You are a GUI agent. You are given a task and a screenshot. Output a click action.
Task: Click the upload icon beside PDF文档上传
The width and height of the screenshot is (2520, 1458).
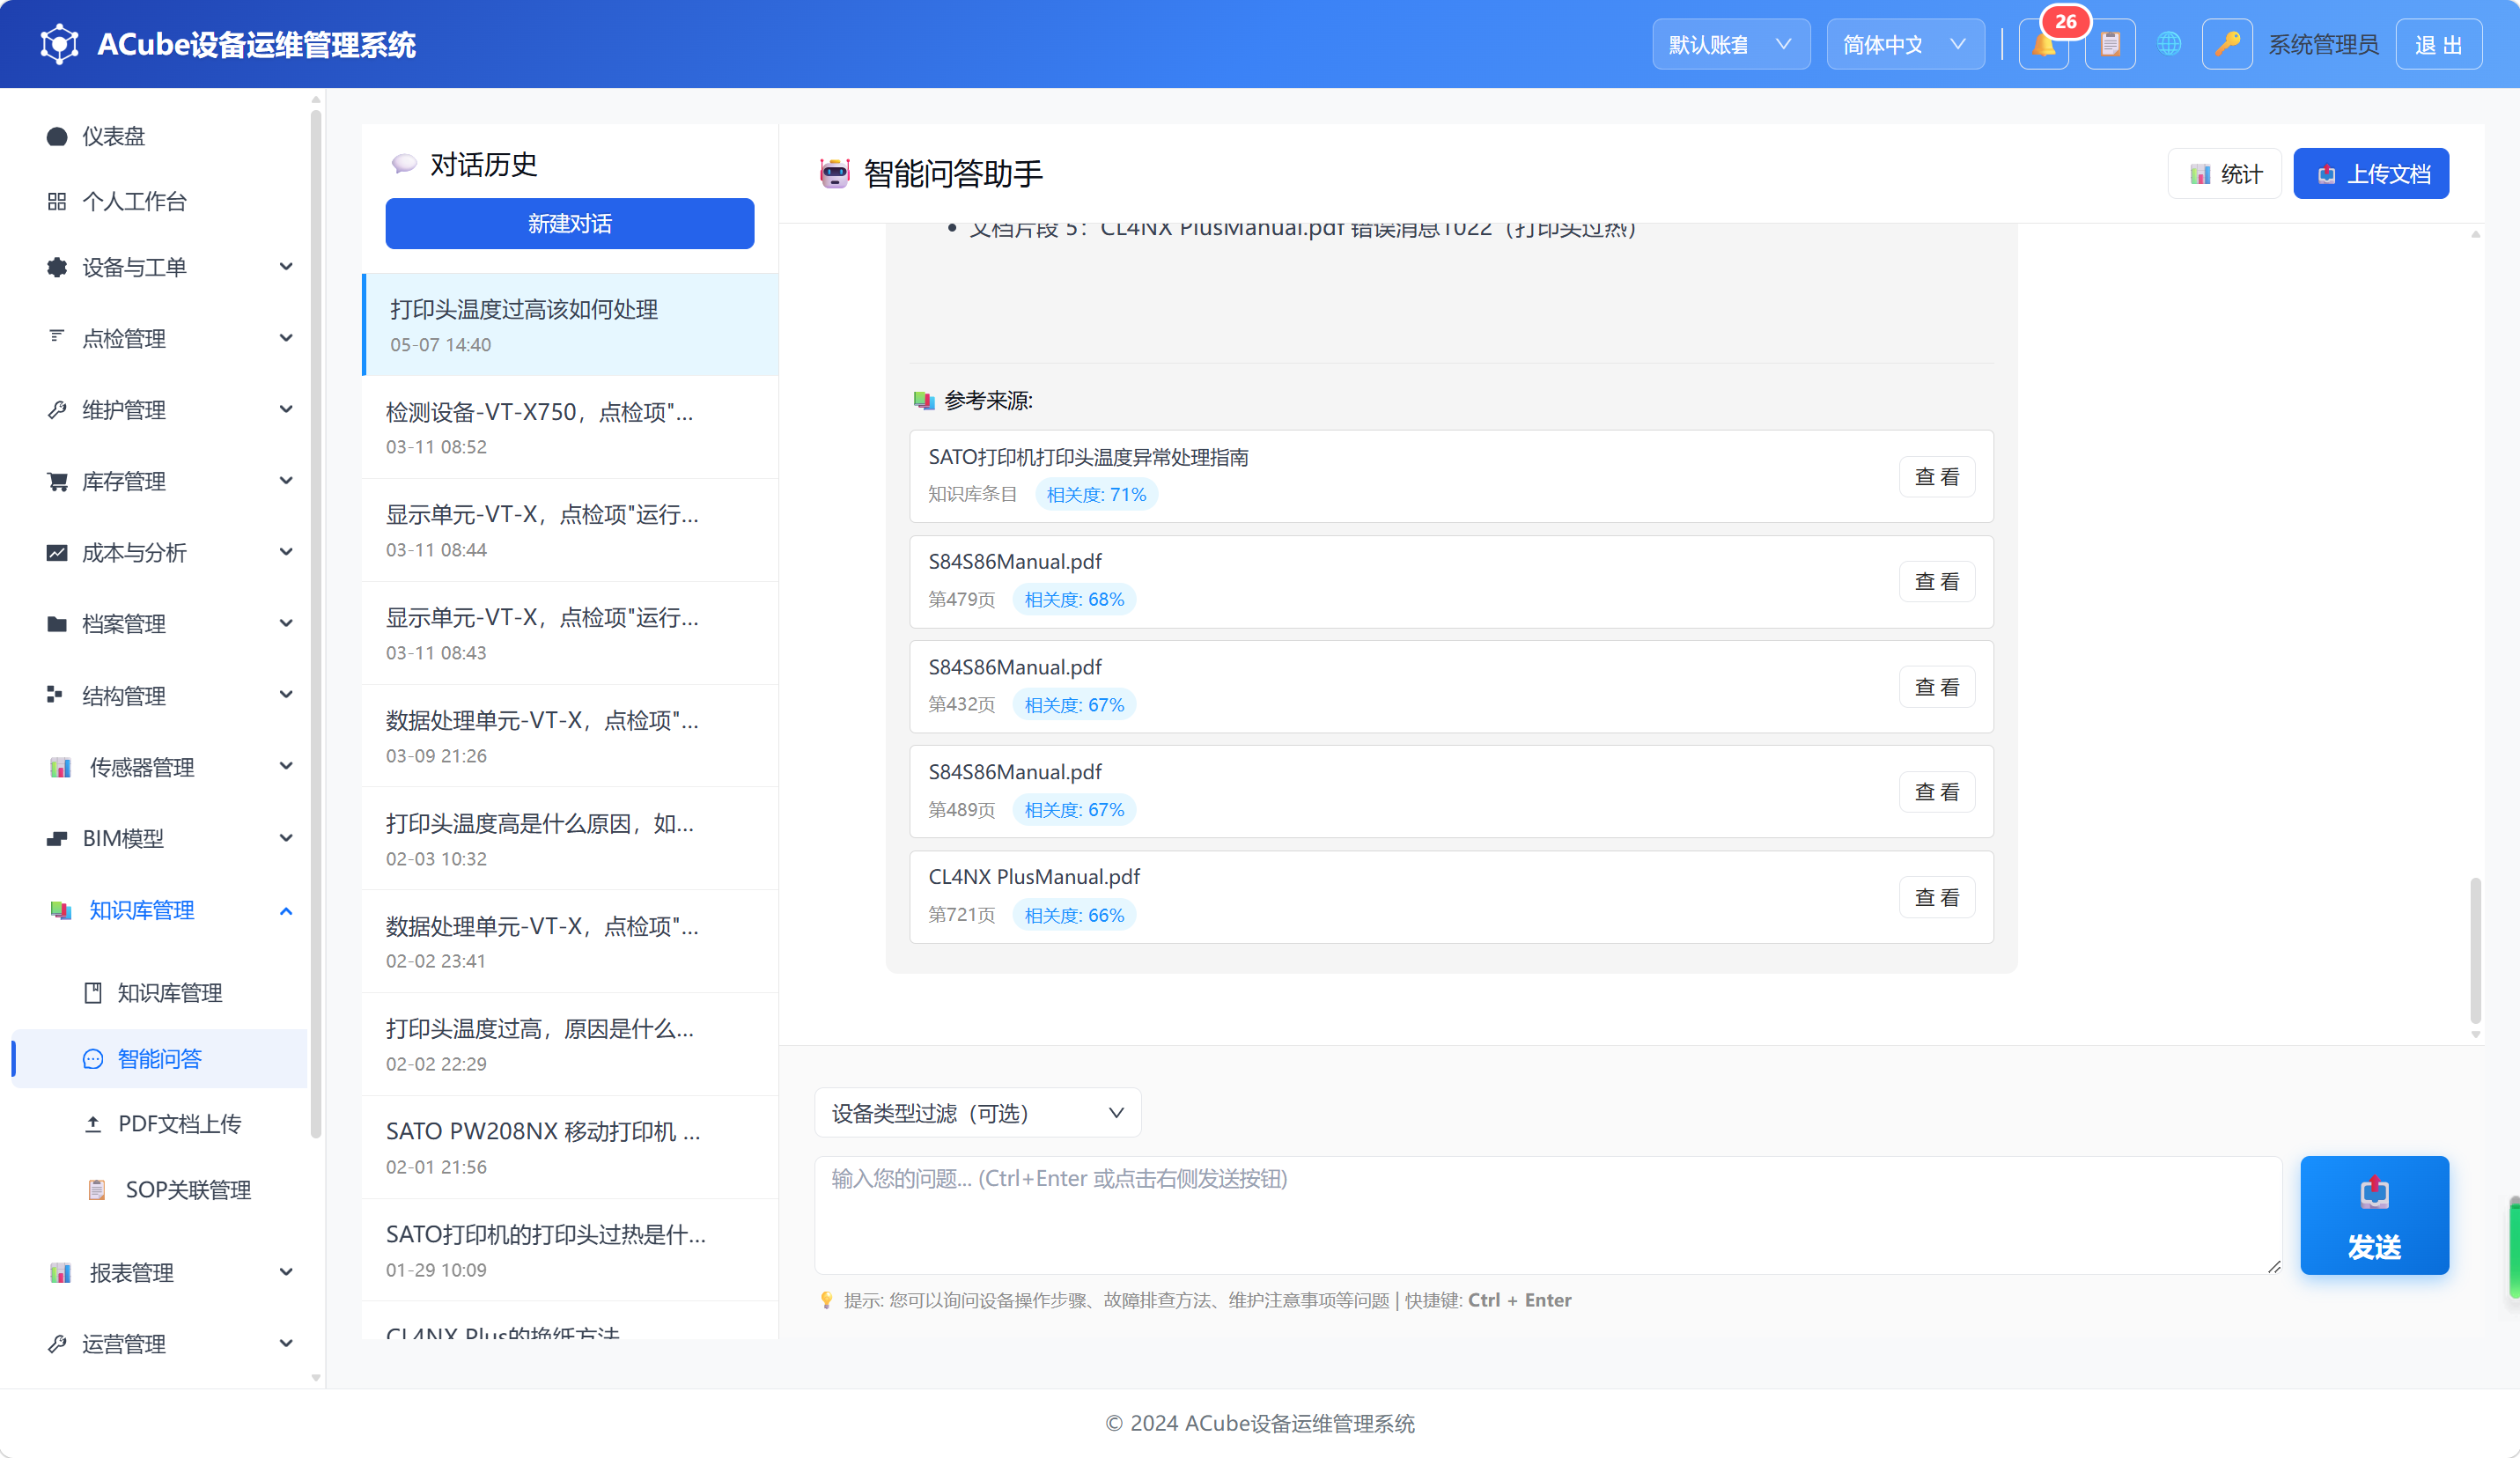(93, 1124)
